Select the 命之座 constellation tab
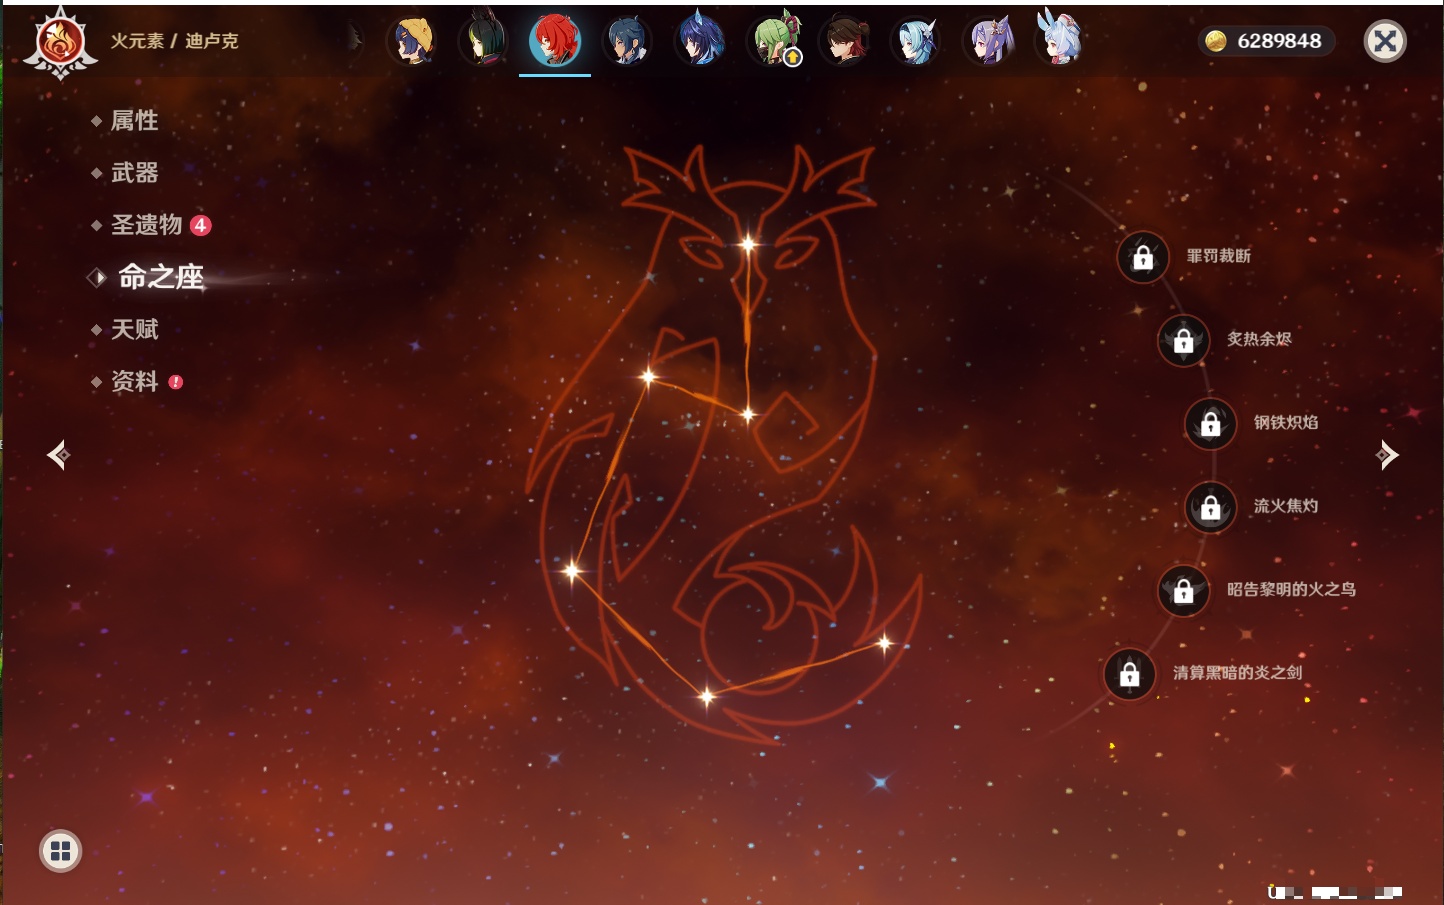This screenshot has height=905, width=1444. point(160,277)
